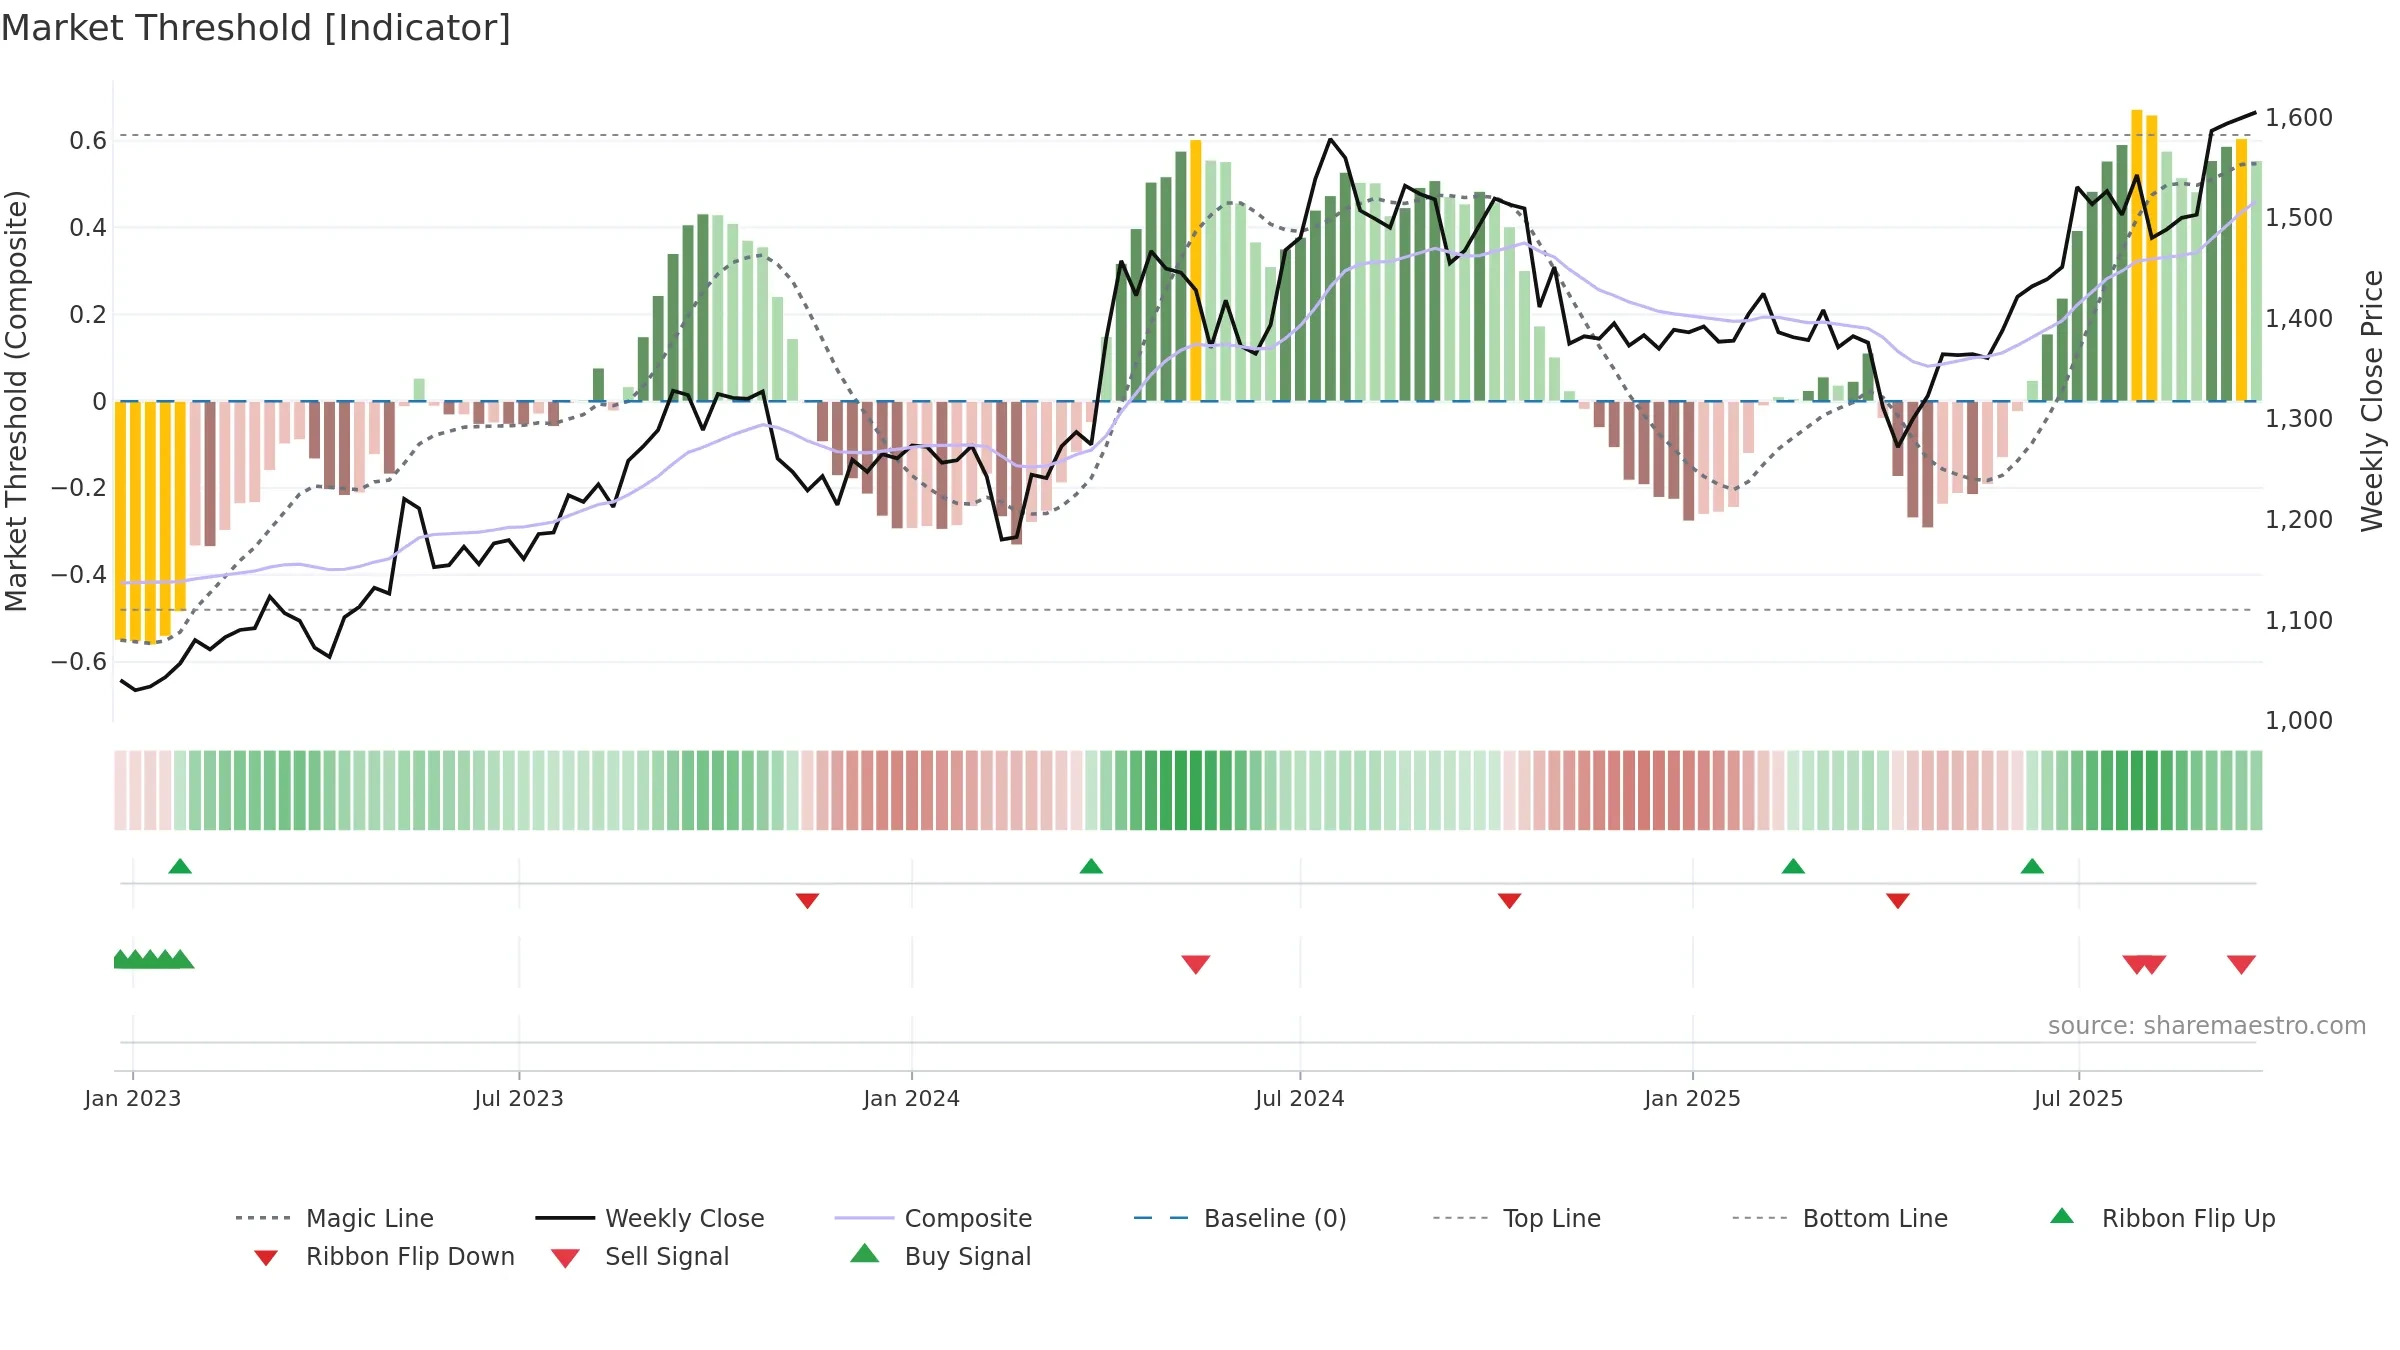2400x1350 pixels.
Task: Click the Ribbon Flip Up triangle near January 2023
Action: [x=180, y=866]
